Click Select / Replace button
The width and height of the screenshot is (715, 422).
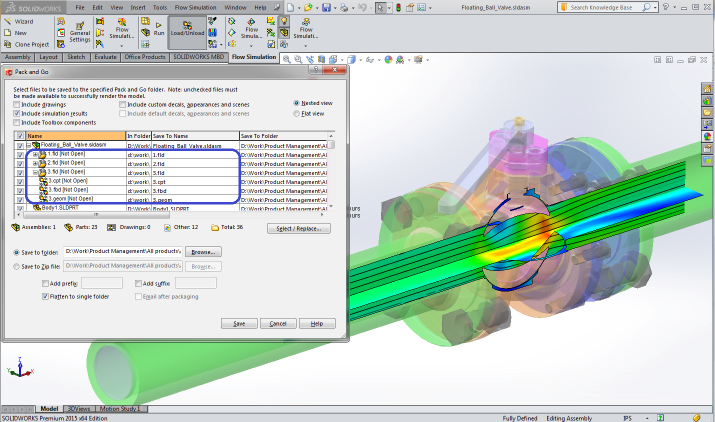point(299,229)
